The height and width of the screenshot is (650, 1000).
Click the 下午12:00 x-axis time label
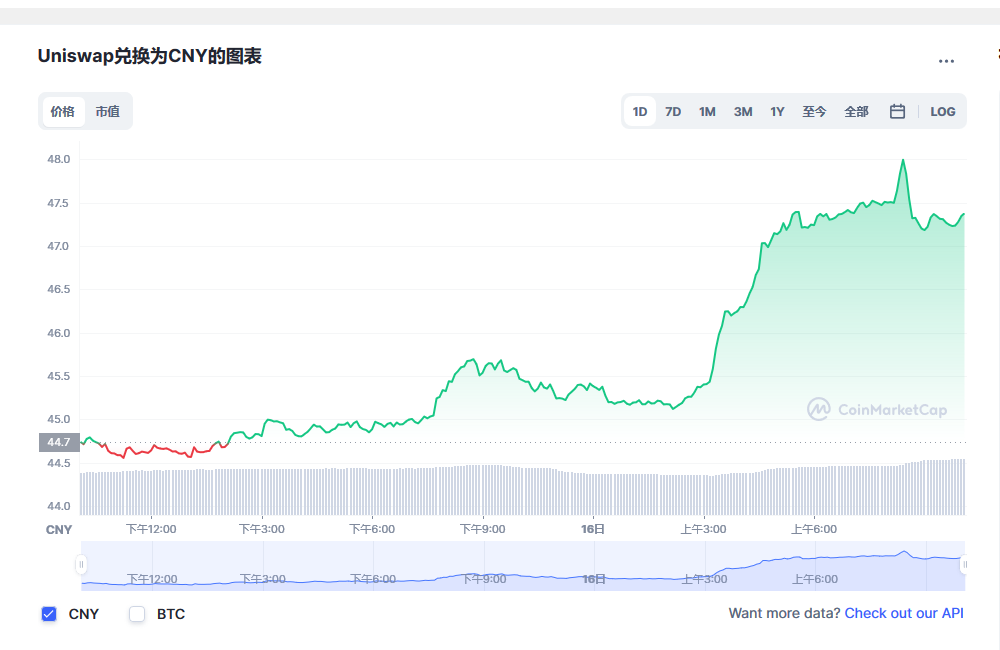pos(151,529)
